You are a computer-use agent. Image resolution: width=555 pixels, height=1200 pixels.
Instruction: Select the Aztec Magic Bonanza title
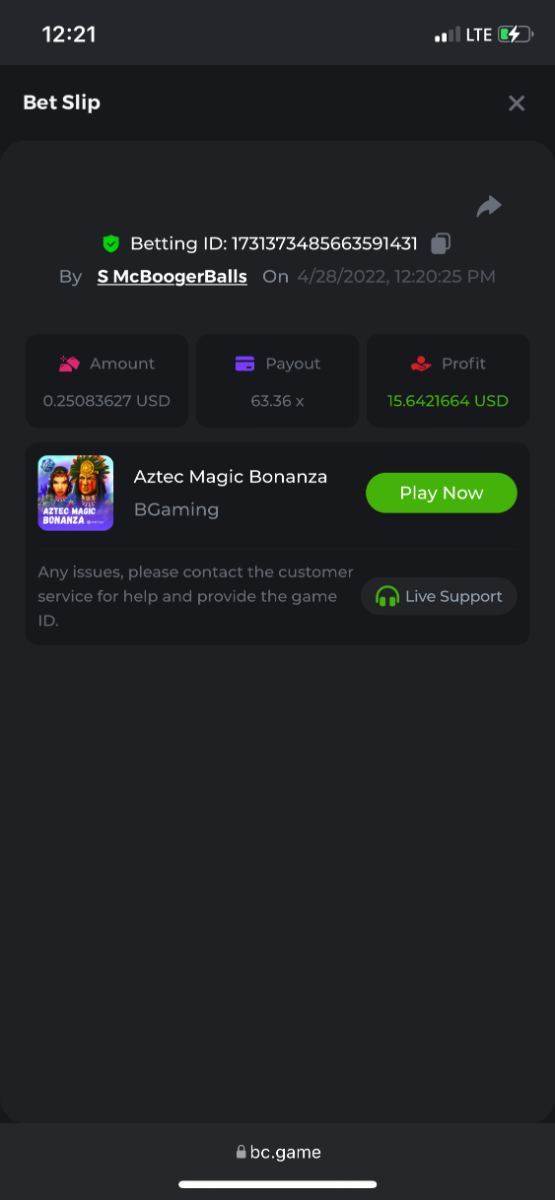point(231,477)
